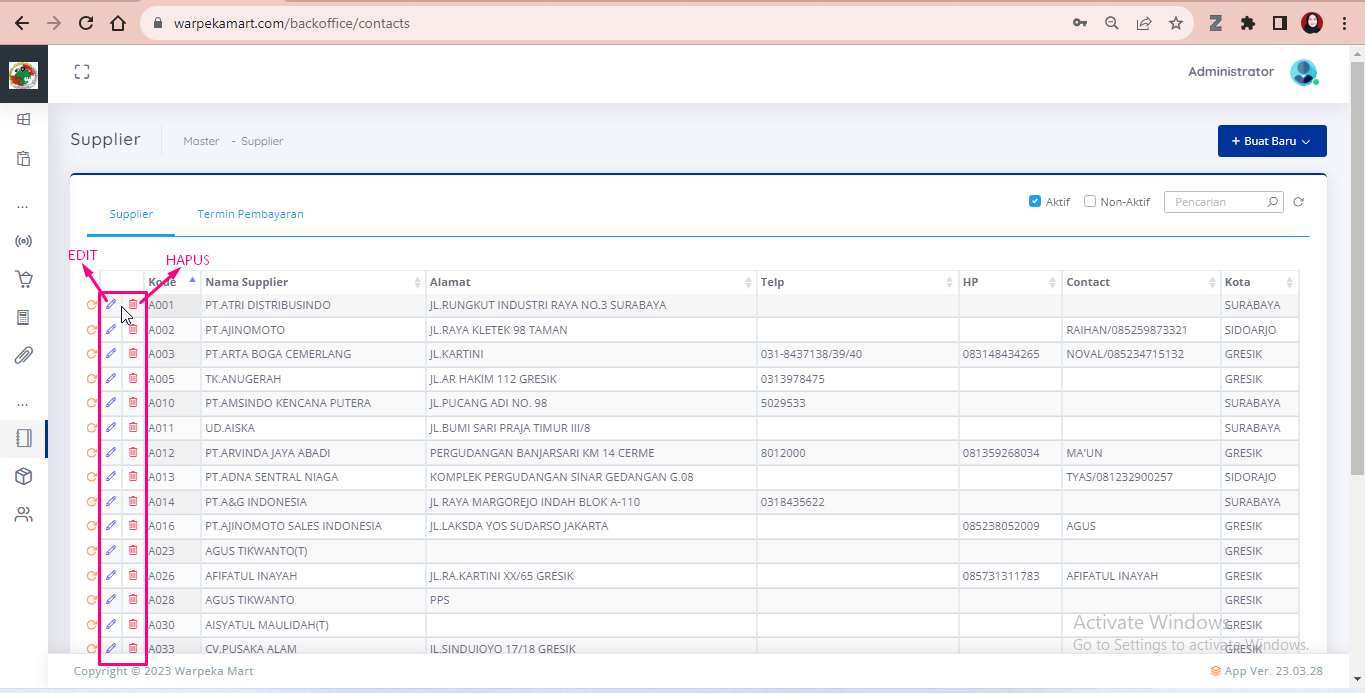This screenshot has height=693, width=1365.
Task: Click trash icon for TK.ANUGERAH row
Action: [133, 378]
